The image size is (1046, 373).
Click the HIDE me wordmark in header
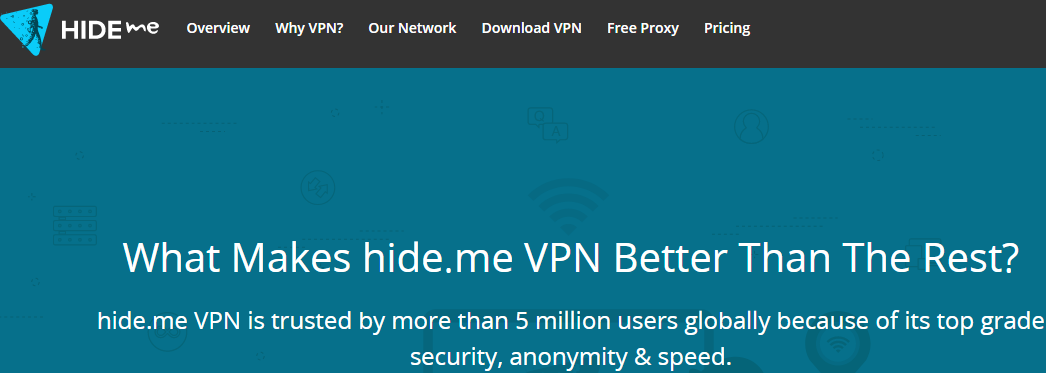coord(110,29)
